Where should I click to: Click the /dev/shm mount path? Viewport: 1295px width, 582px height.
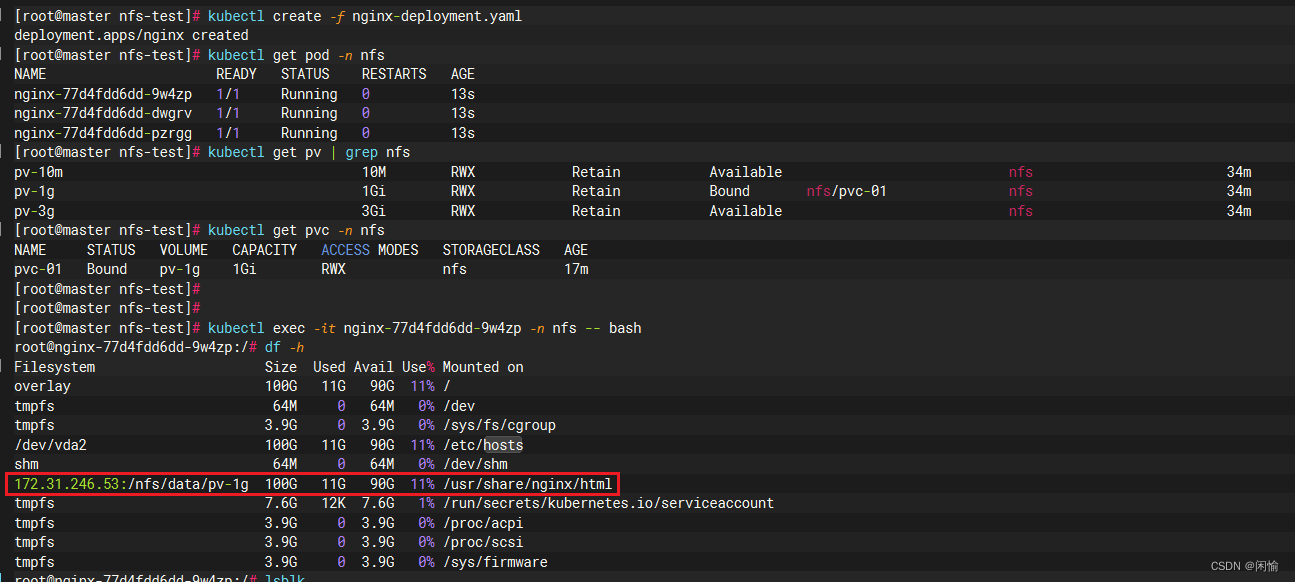475,464
